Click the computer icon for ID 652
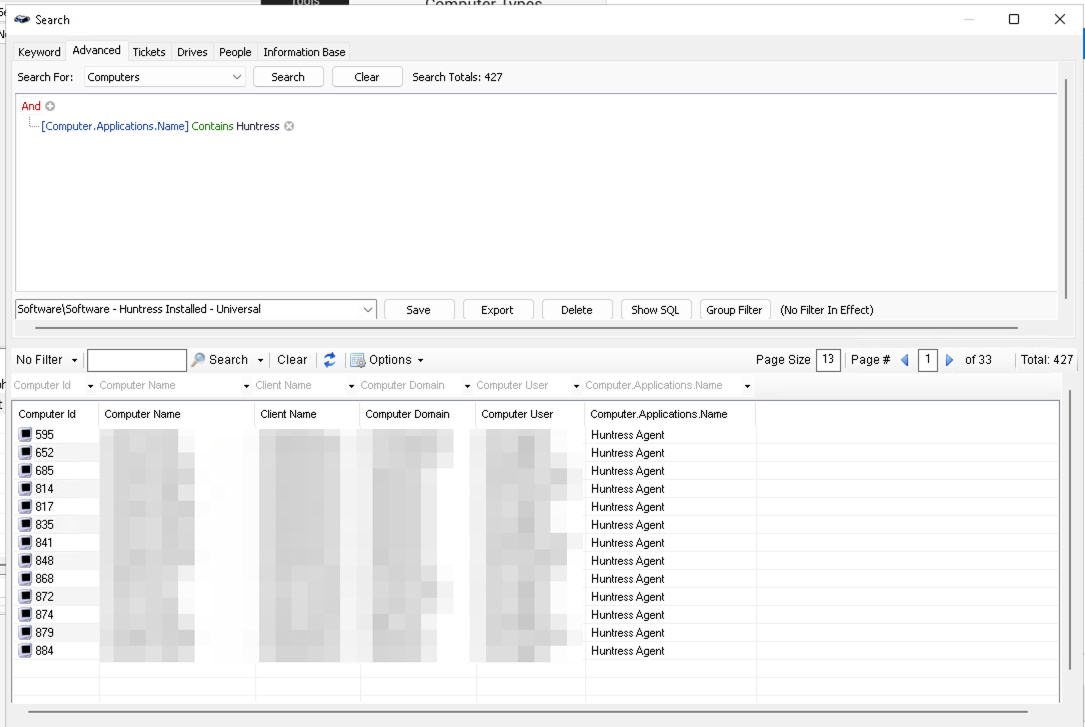Screen dimensions: 1085x727 tap(26, 452)
